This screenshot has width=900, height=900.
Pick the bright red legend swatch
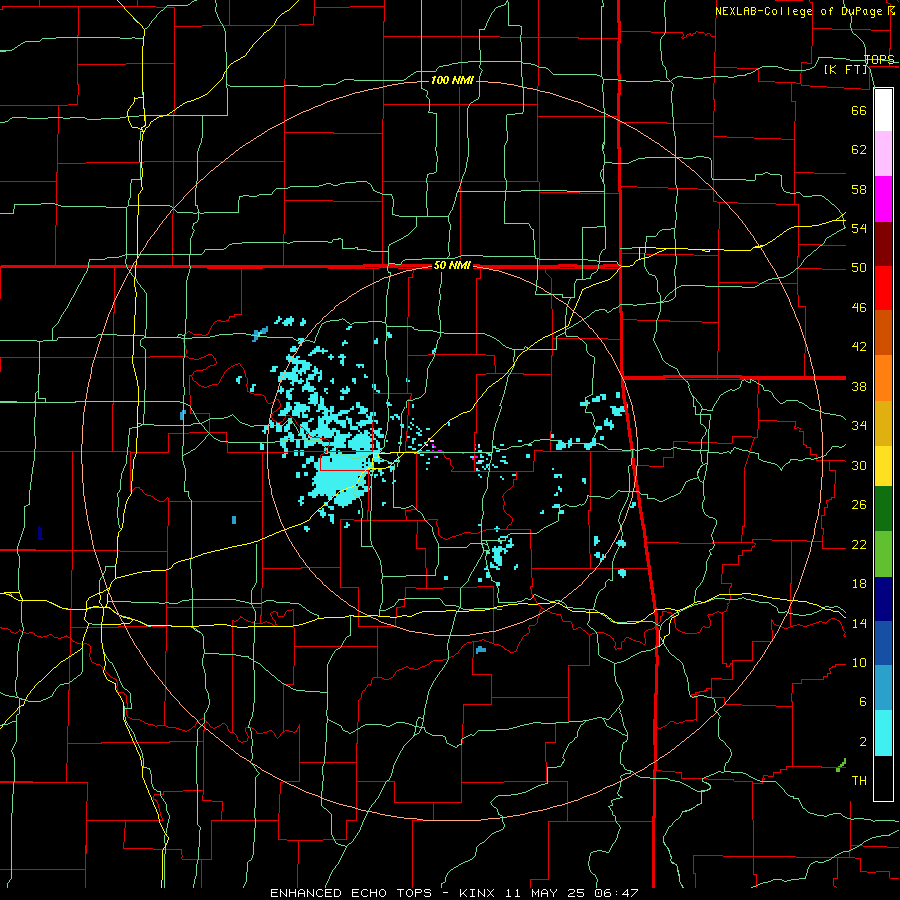click(x=883, y=288)
